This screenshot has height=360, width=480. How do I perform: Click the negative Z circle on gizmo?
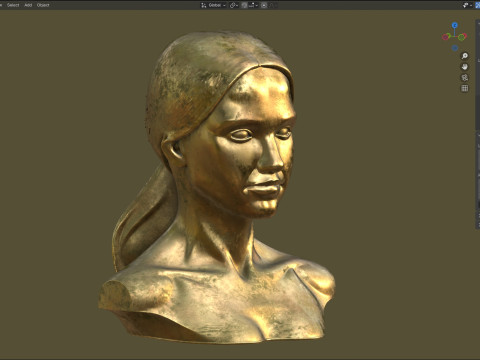pyautogui.click(x=455, y=48)
